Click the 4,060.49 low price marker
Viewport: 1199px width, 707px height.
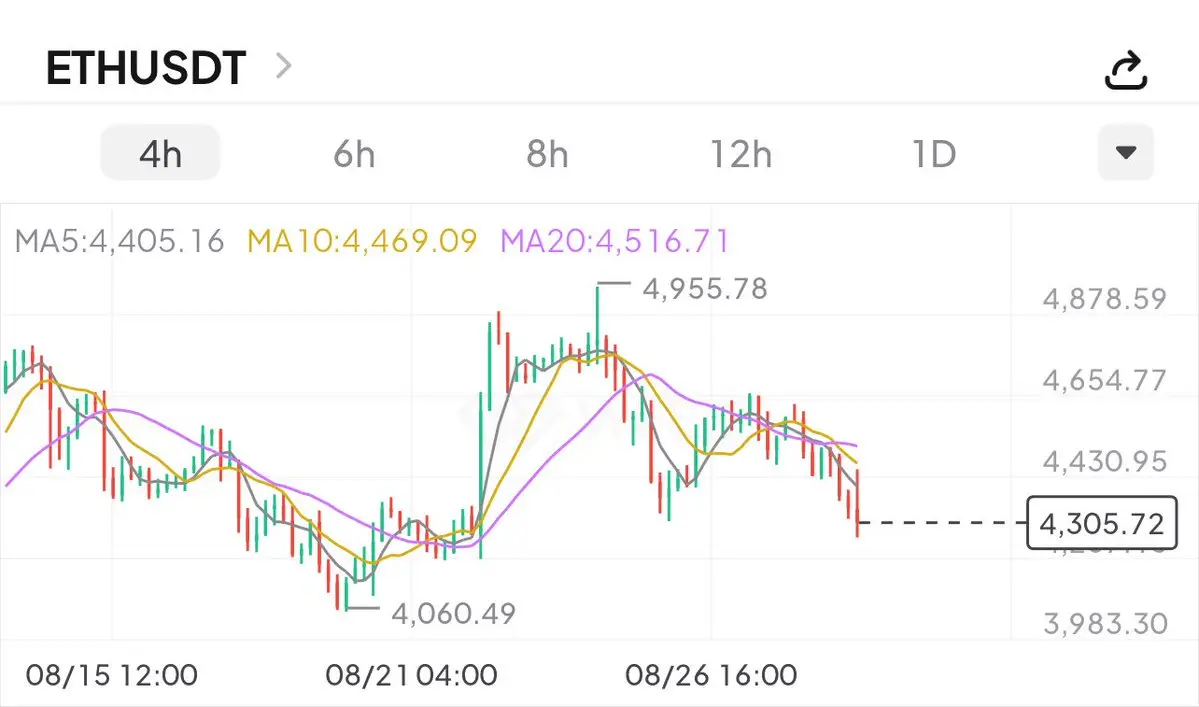click(453, 613)
